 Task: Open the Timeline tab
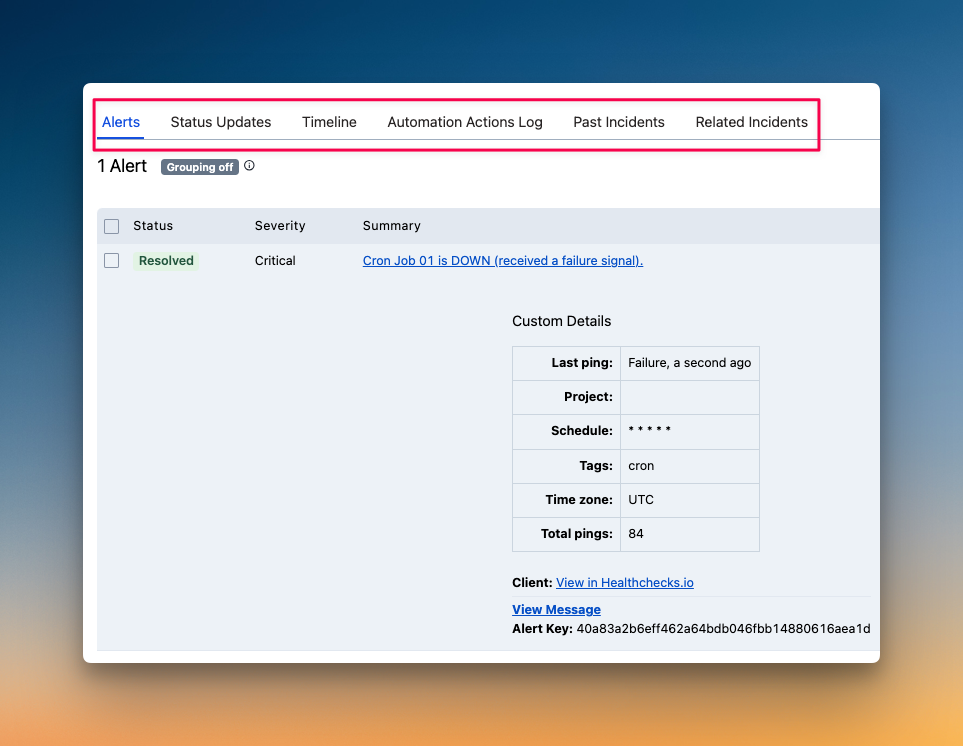[329, 122]
